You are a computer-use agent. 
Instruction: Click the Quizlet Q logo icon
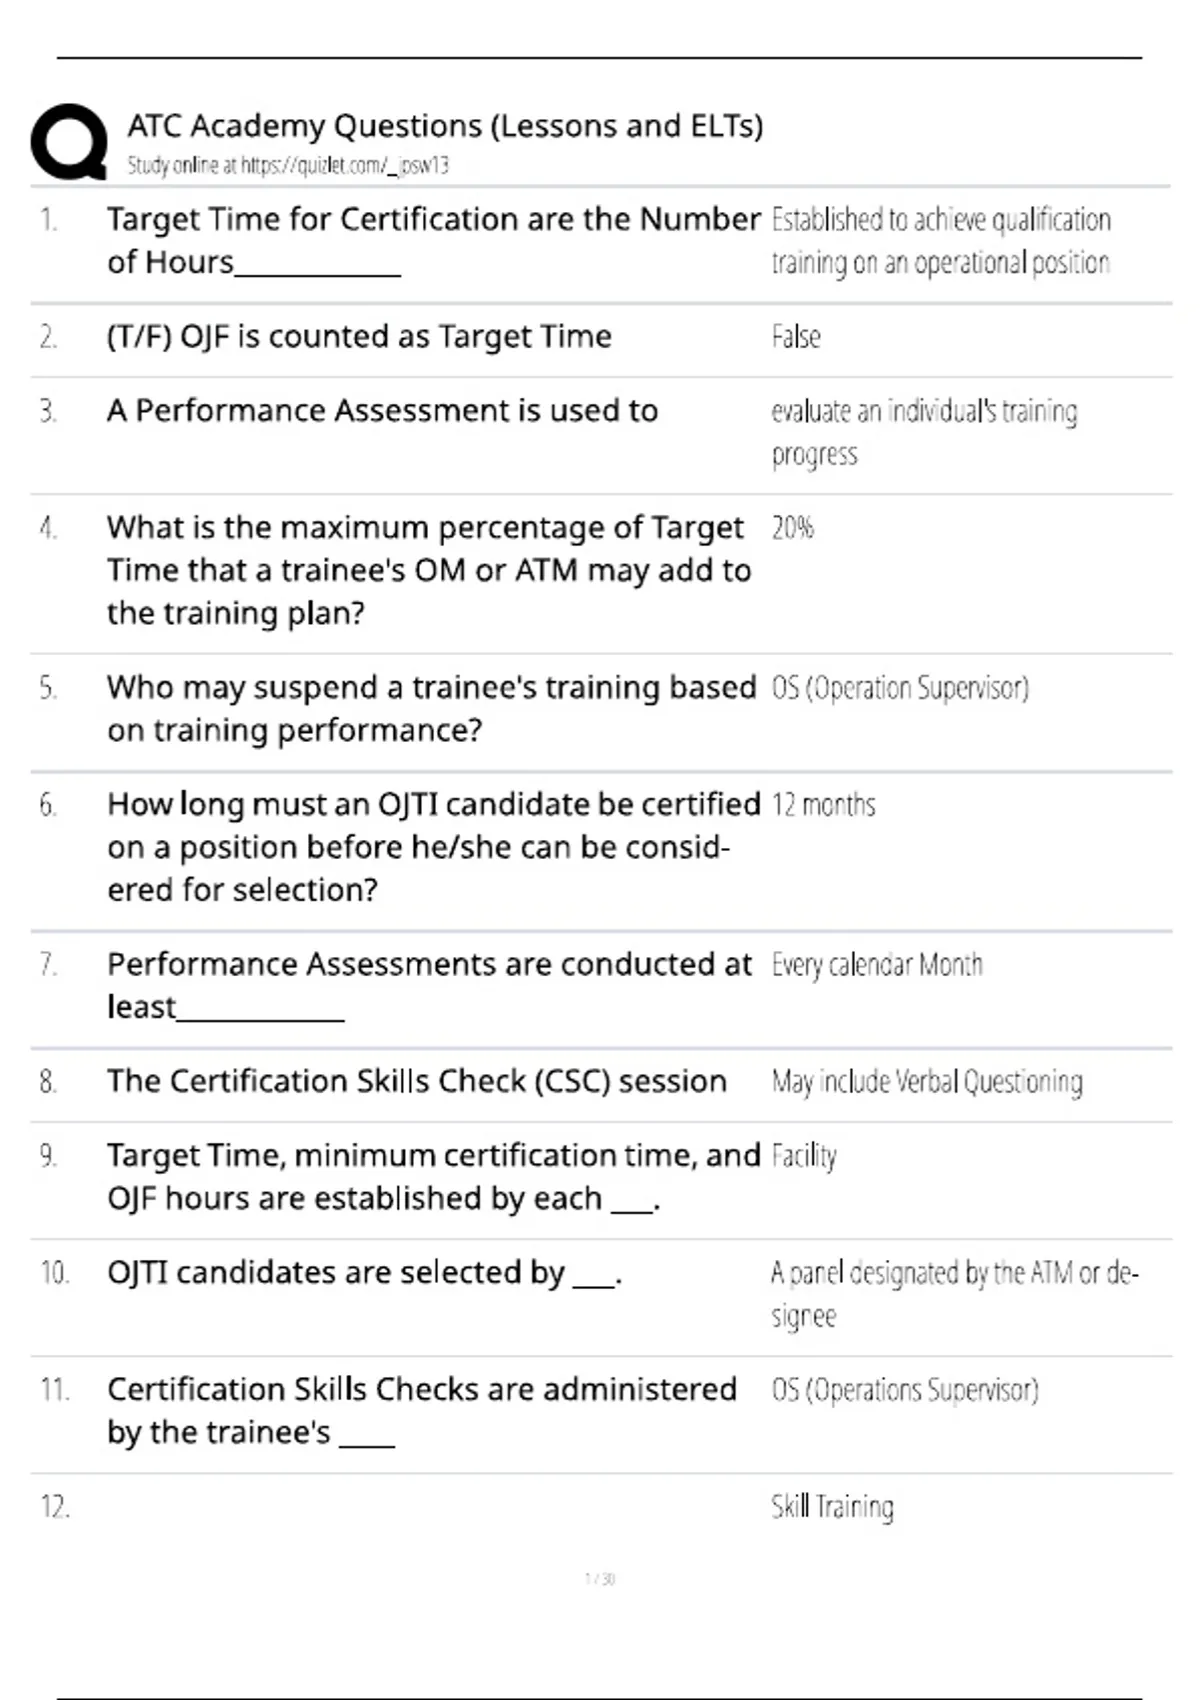pos(69,142)
